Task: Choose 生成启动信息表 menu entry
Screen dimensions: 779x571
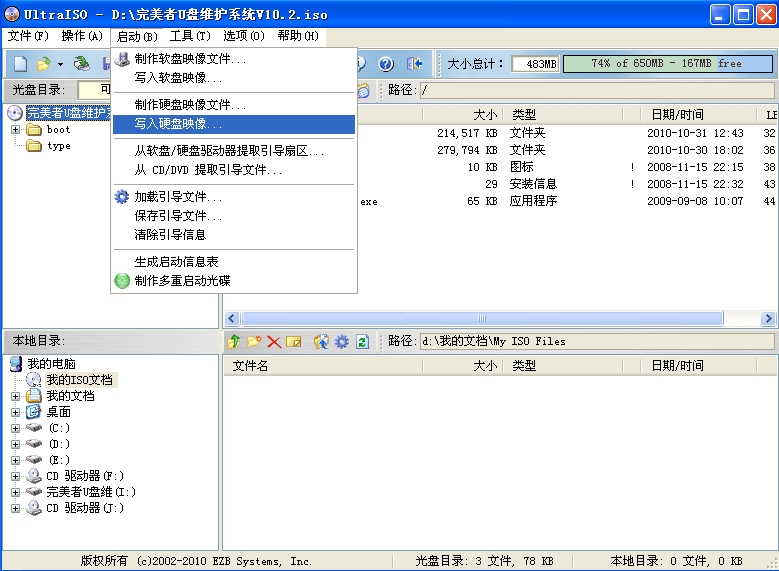Action: (234, 262)
